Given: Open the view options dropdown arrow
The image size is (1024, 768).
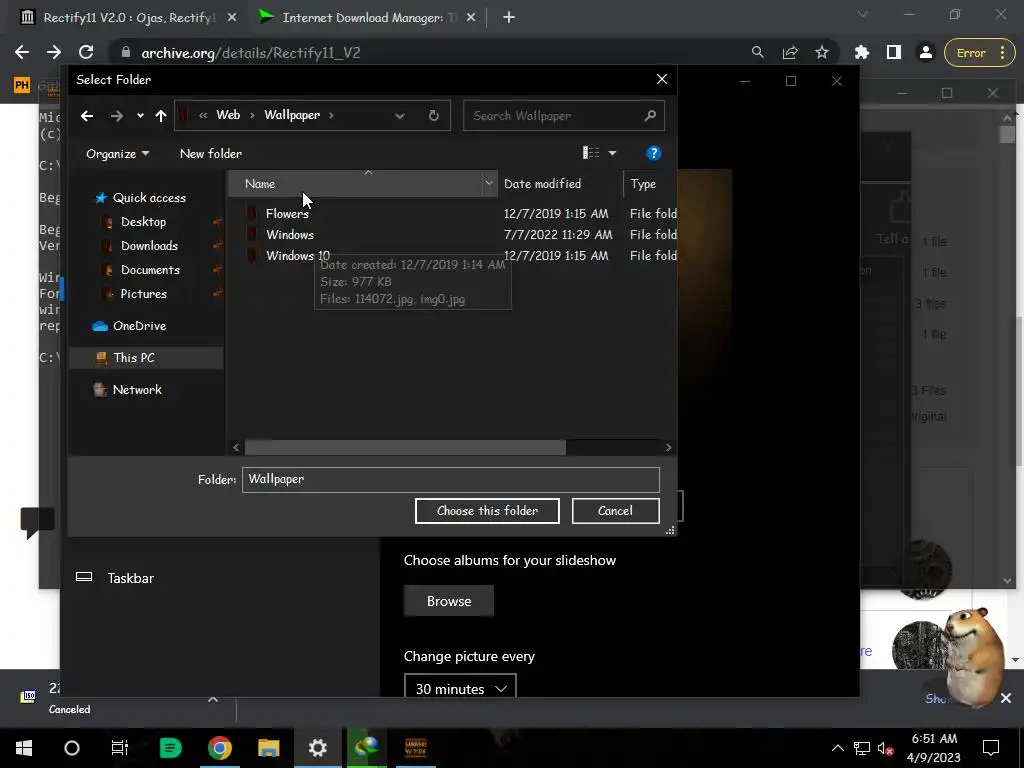Looking at the screenshot, I should pyautogui.click(x=613, y=153).
